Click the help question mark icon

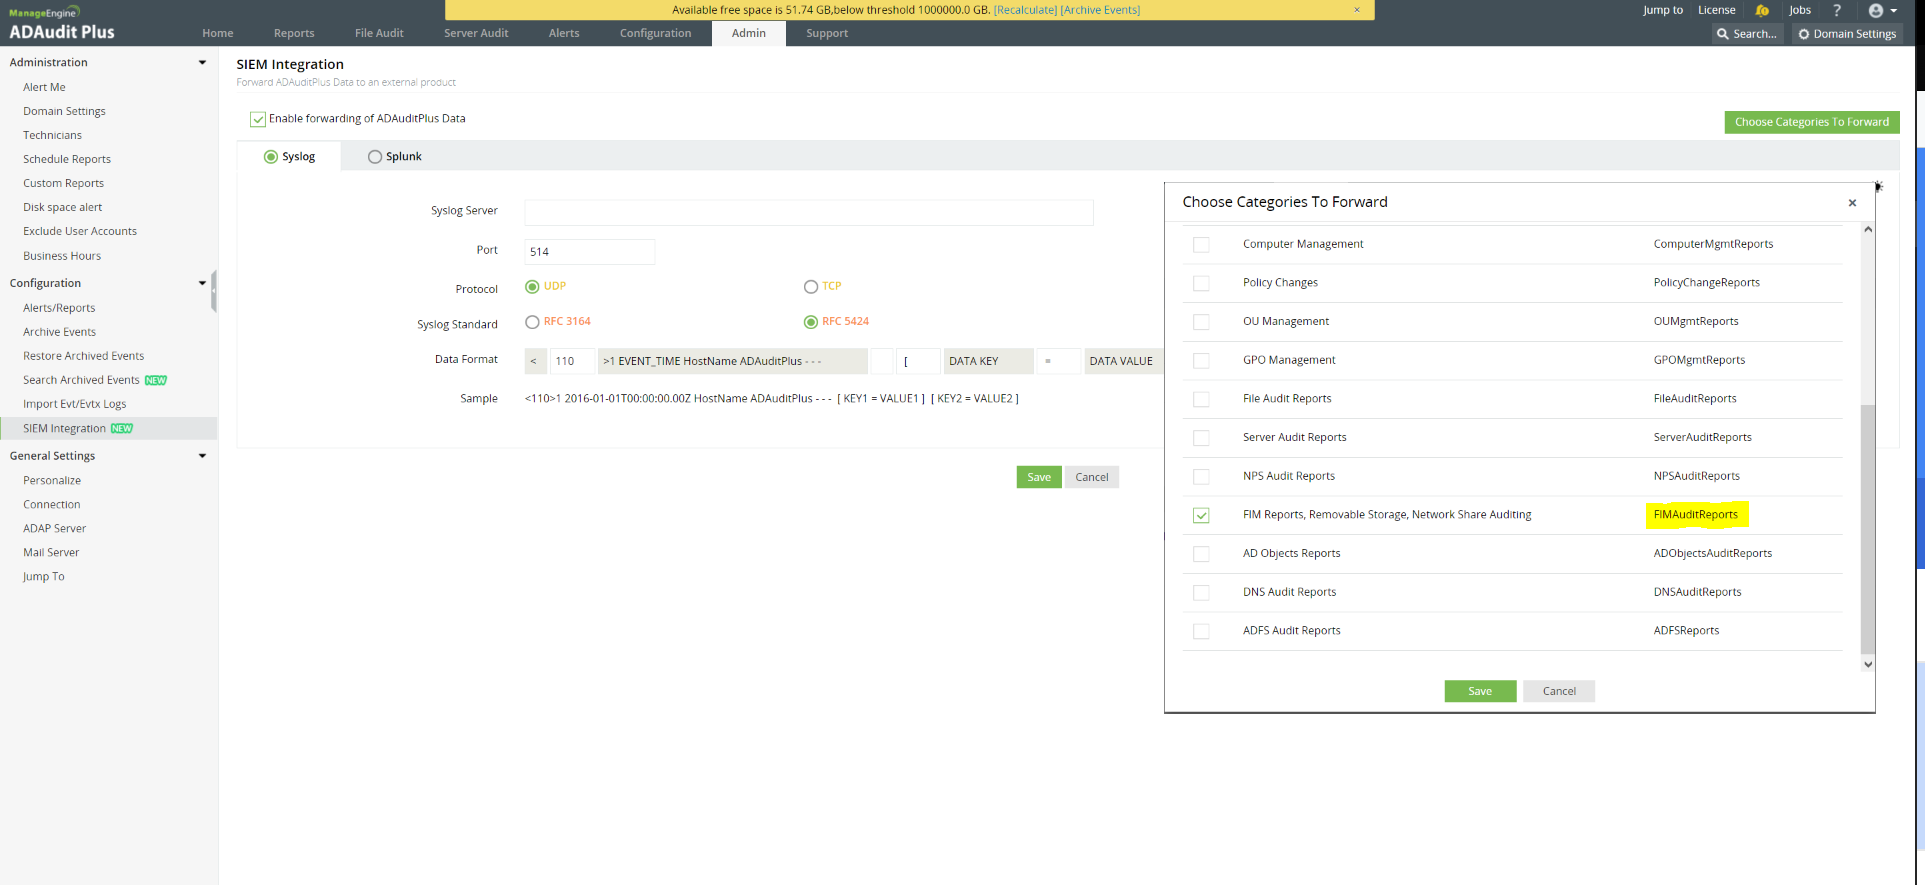tap(1837, 10)
